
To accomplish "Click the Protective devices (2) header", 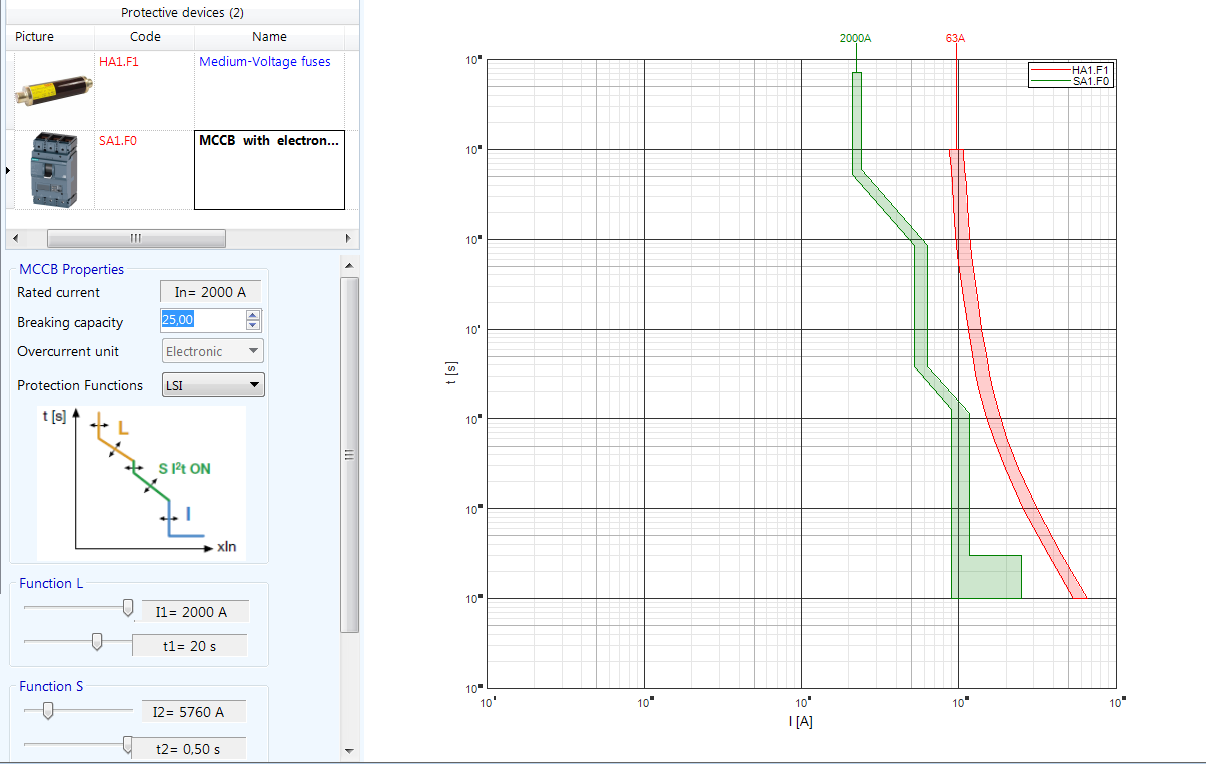I will [x=180, y=12].
